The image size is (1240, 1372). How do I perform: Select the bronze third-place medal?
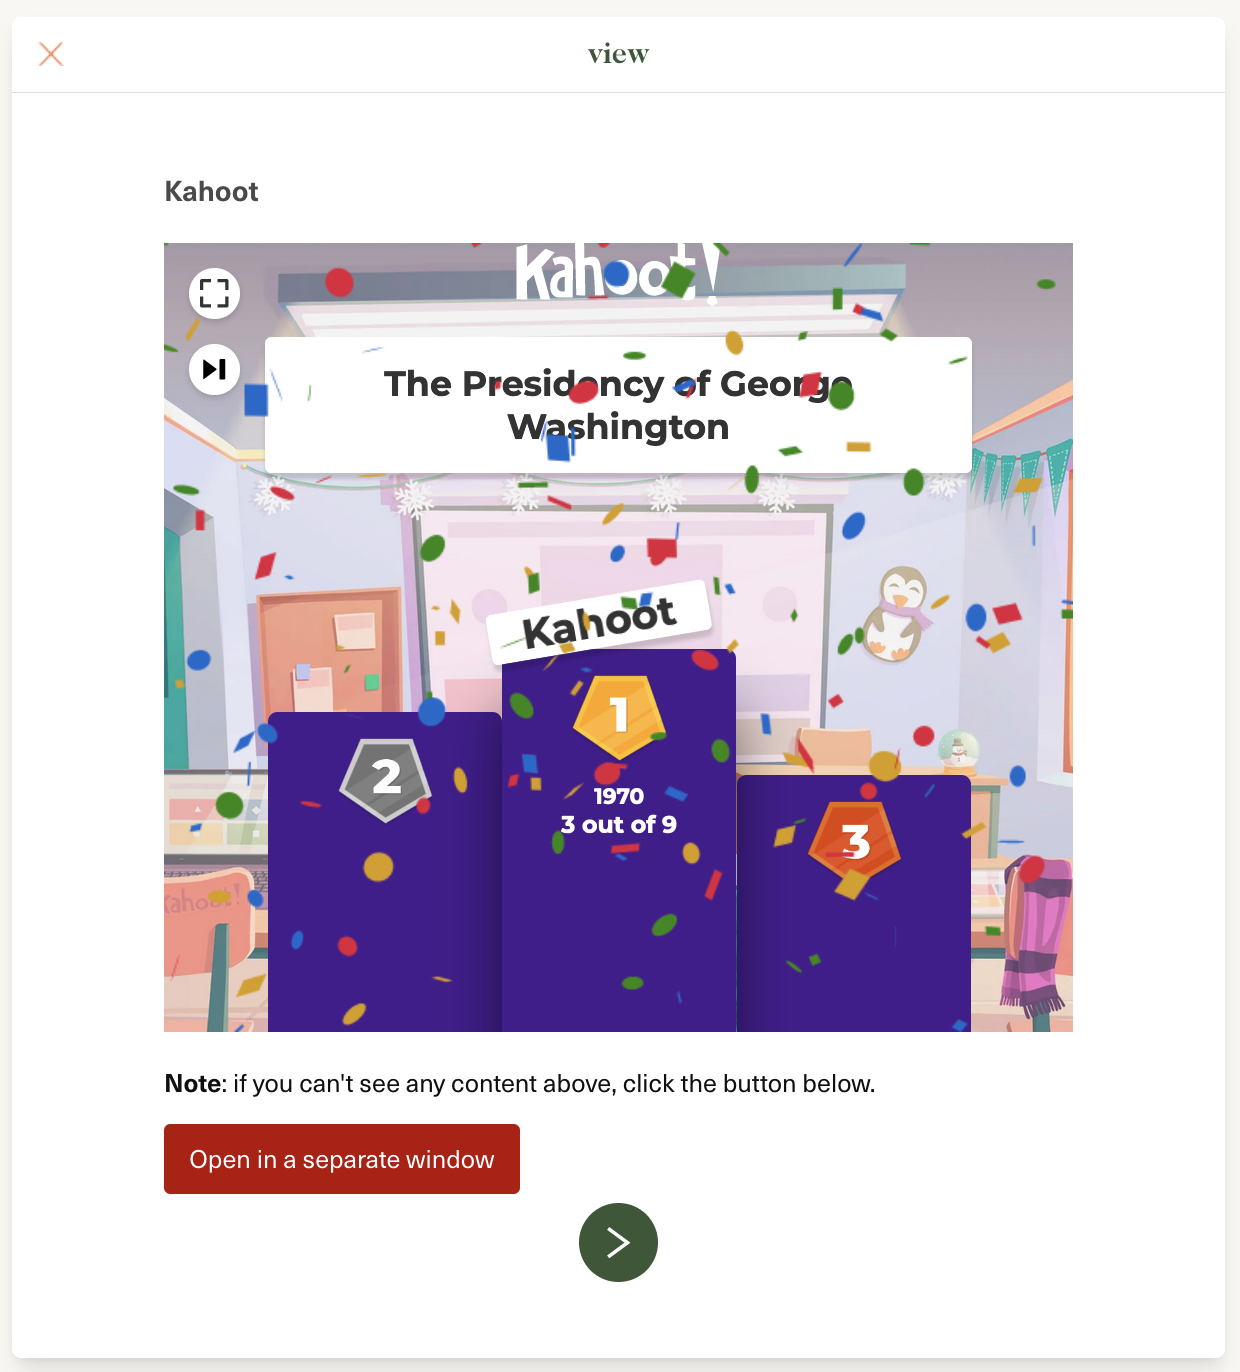click(x=855, y=842)
